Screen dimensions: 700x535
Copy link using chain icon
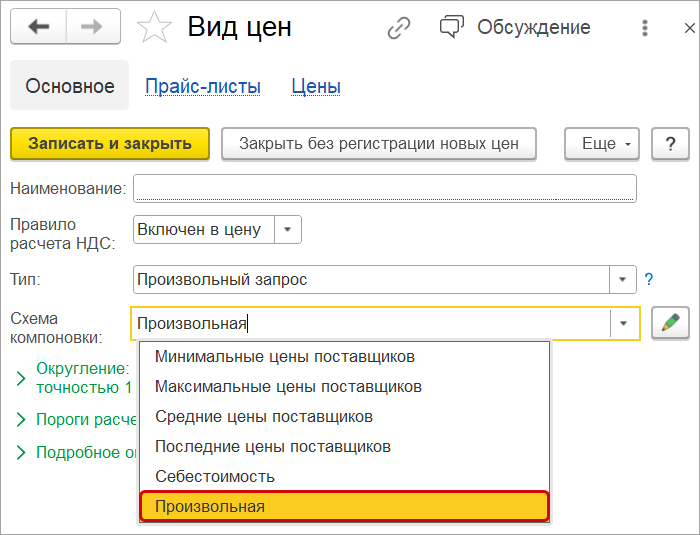[x=399, y=27]
